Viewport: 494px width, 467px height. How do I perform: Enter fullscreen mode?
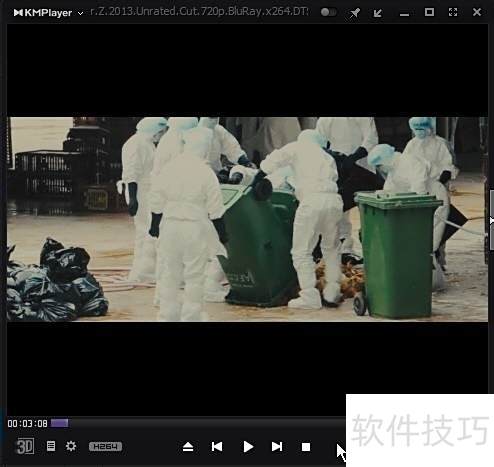453,12
